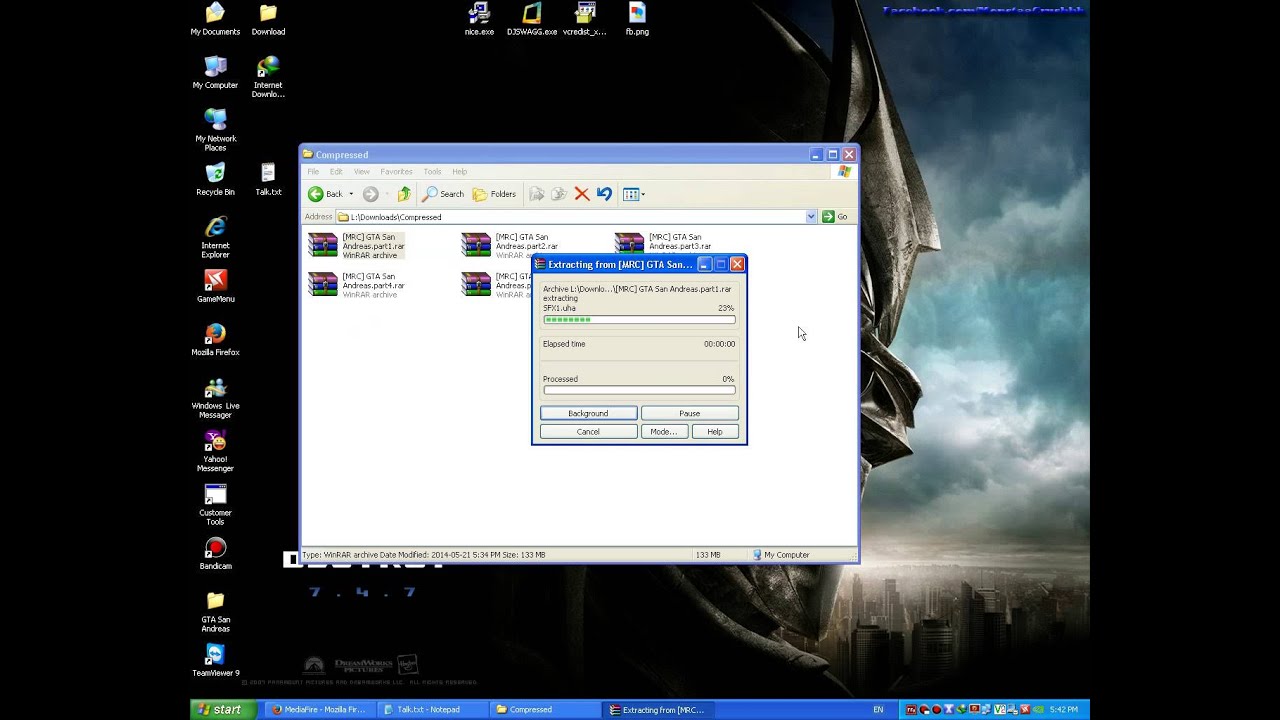The height and width of the screenshot is (720, 1280).
Task: Switch to Talk.txt - Notepad taskbar item
Action: [x=434, y=710]
